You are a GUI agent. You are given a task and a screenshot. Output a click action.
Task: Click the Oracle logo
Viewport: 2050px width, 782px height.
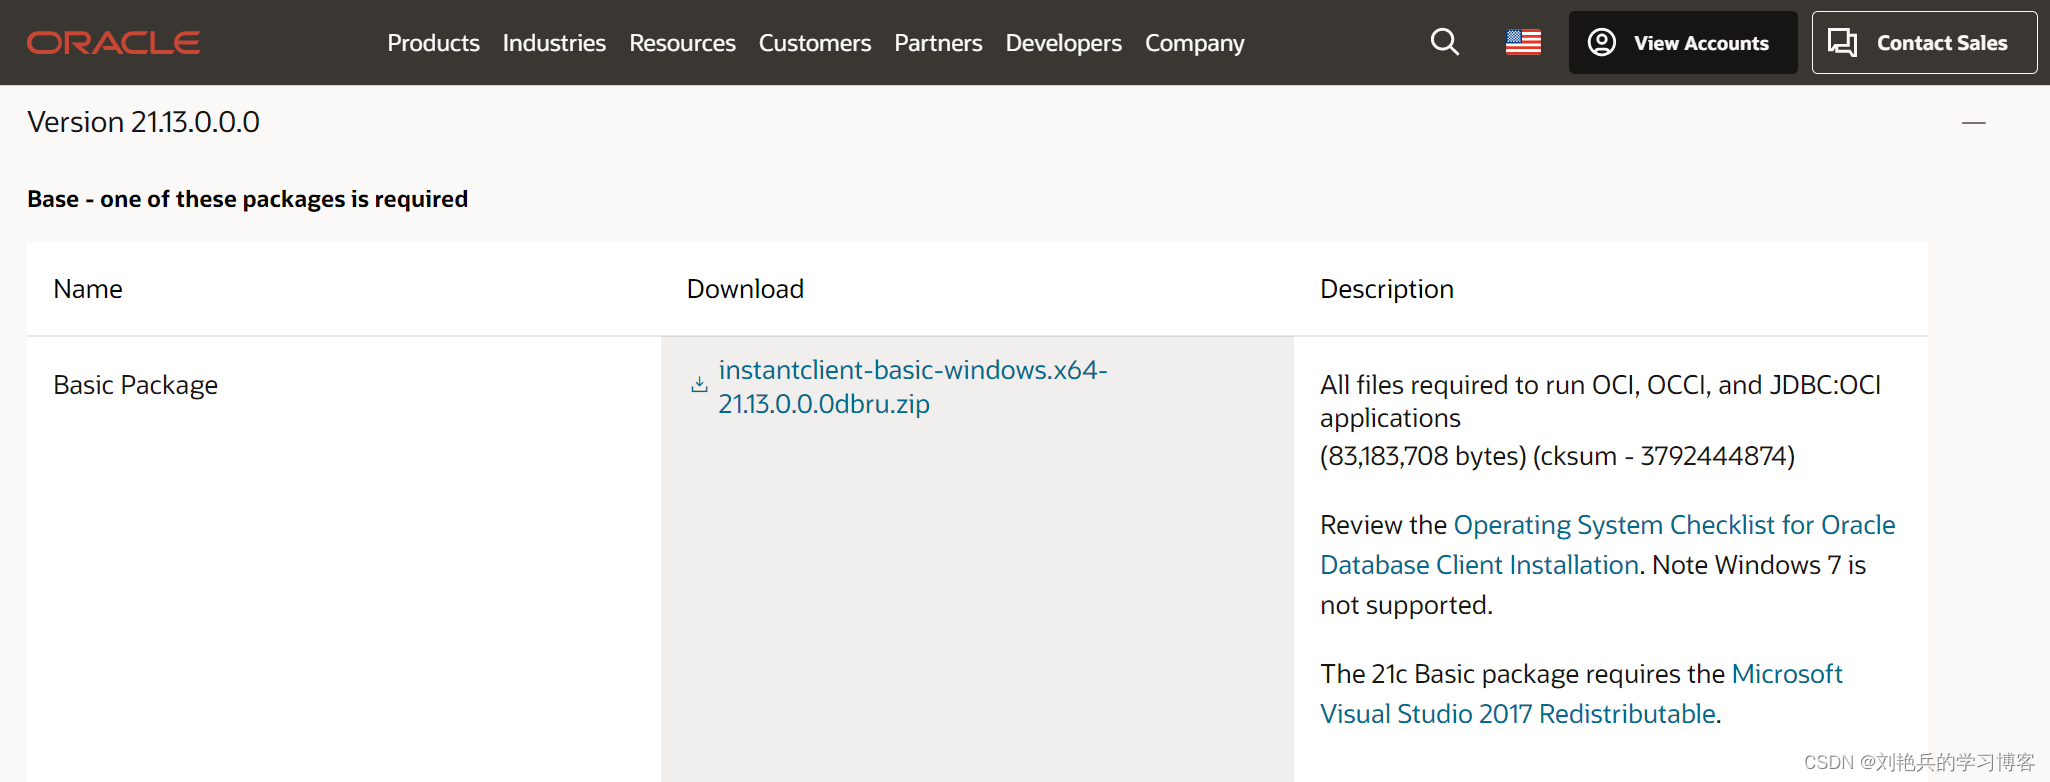pos(113,43)
